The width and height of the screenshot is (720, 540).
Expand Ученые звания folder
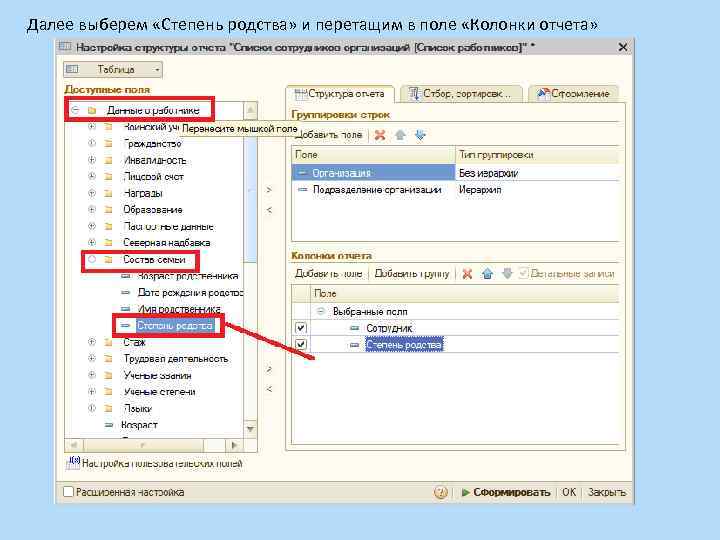point(92,375)
